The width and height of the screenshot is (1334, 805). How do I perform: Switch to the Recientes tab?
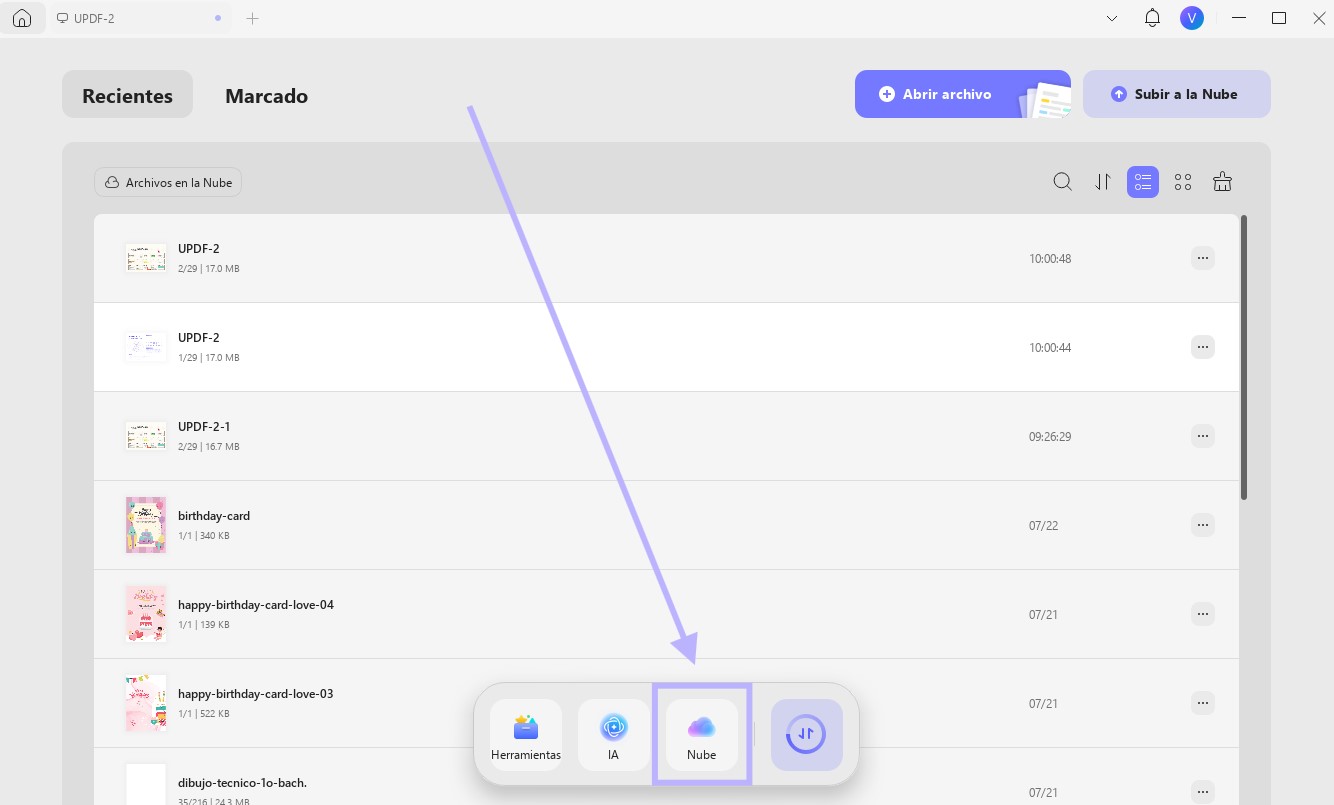[x=127, y=96]
